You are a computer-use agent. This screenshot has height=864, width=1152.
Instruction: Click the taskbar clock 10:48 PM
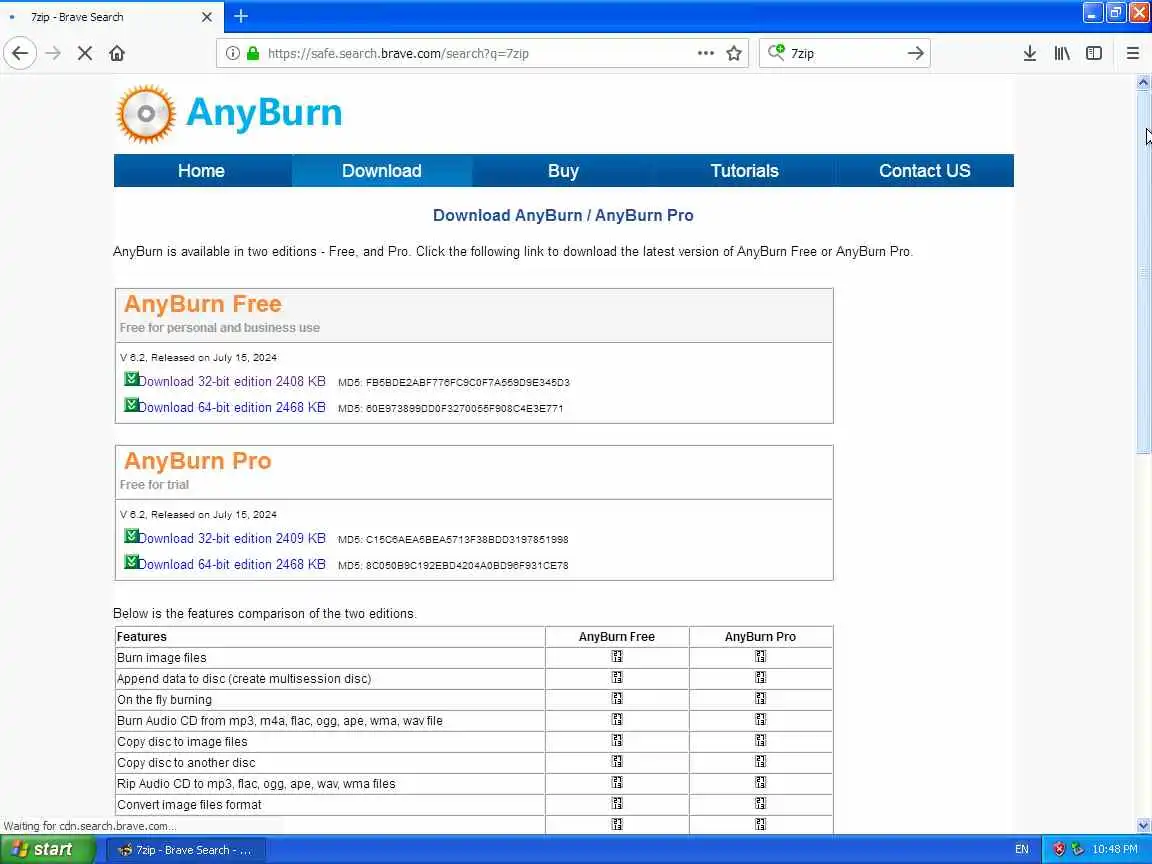pyautogui.click(x=1115, y=849)
